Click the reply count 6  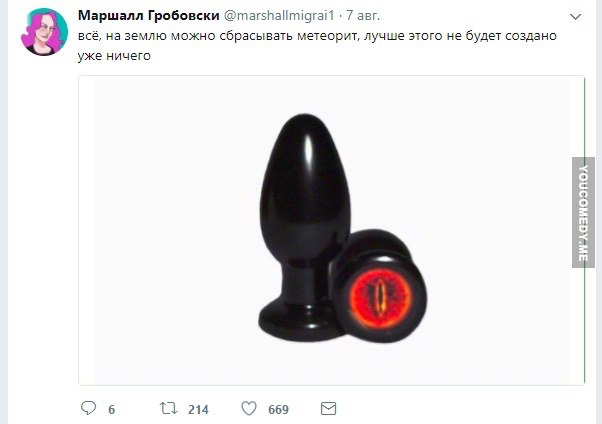(x=111, y=409)
